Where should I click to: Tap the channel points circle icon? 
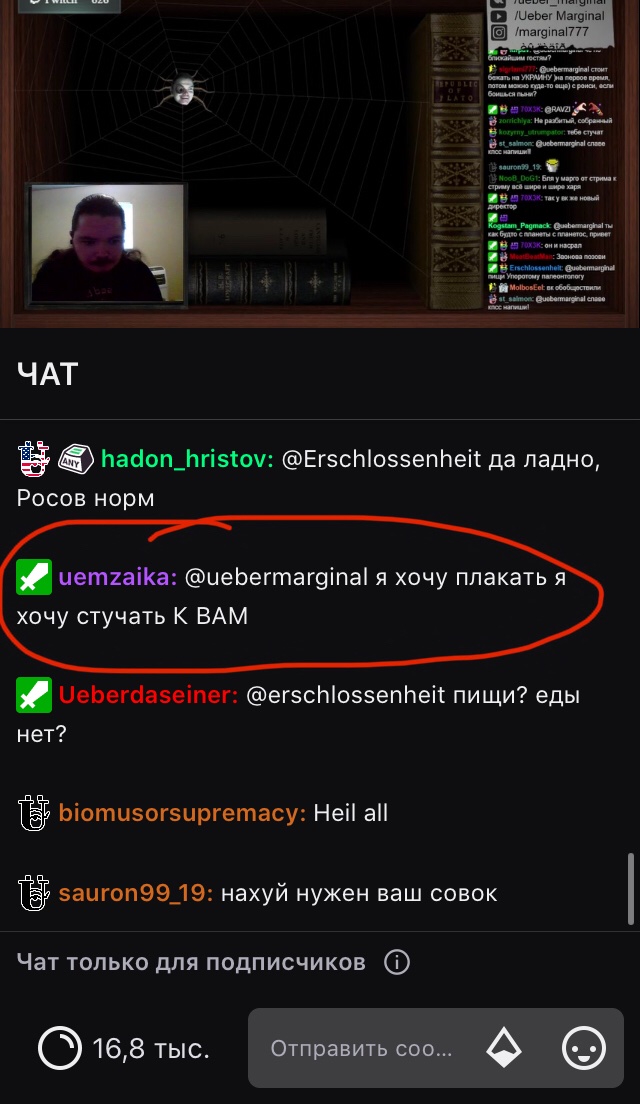[60, 1048]
